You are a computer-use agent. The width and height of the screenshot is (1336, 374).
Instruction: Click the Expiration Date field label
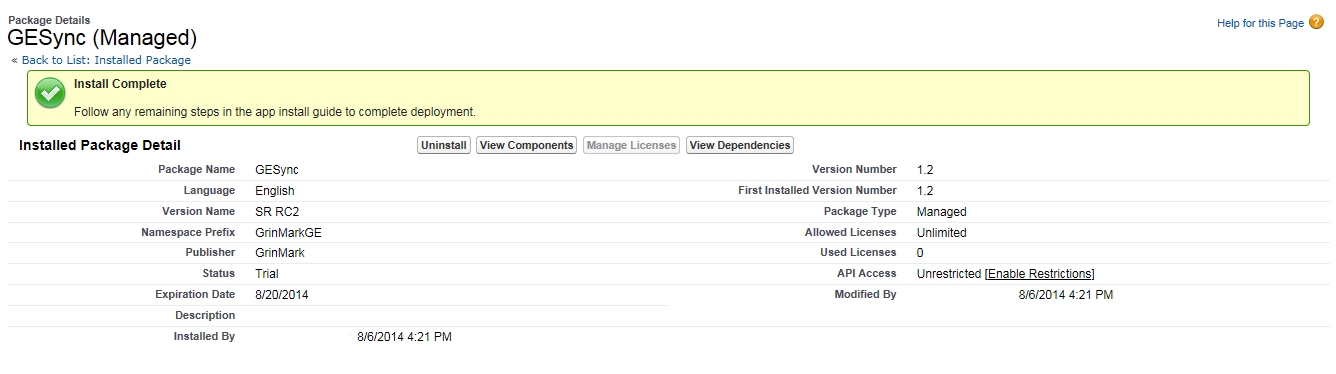tap(195, 295)
